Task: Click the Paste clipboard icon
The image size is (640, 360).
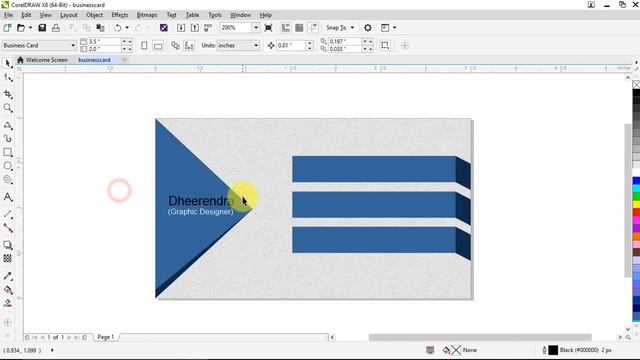Action: [100, 28]
